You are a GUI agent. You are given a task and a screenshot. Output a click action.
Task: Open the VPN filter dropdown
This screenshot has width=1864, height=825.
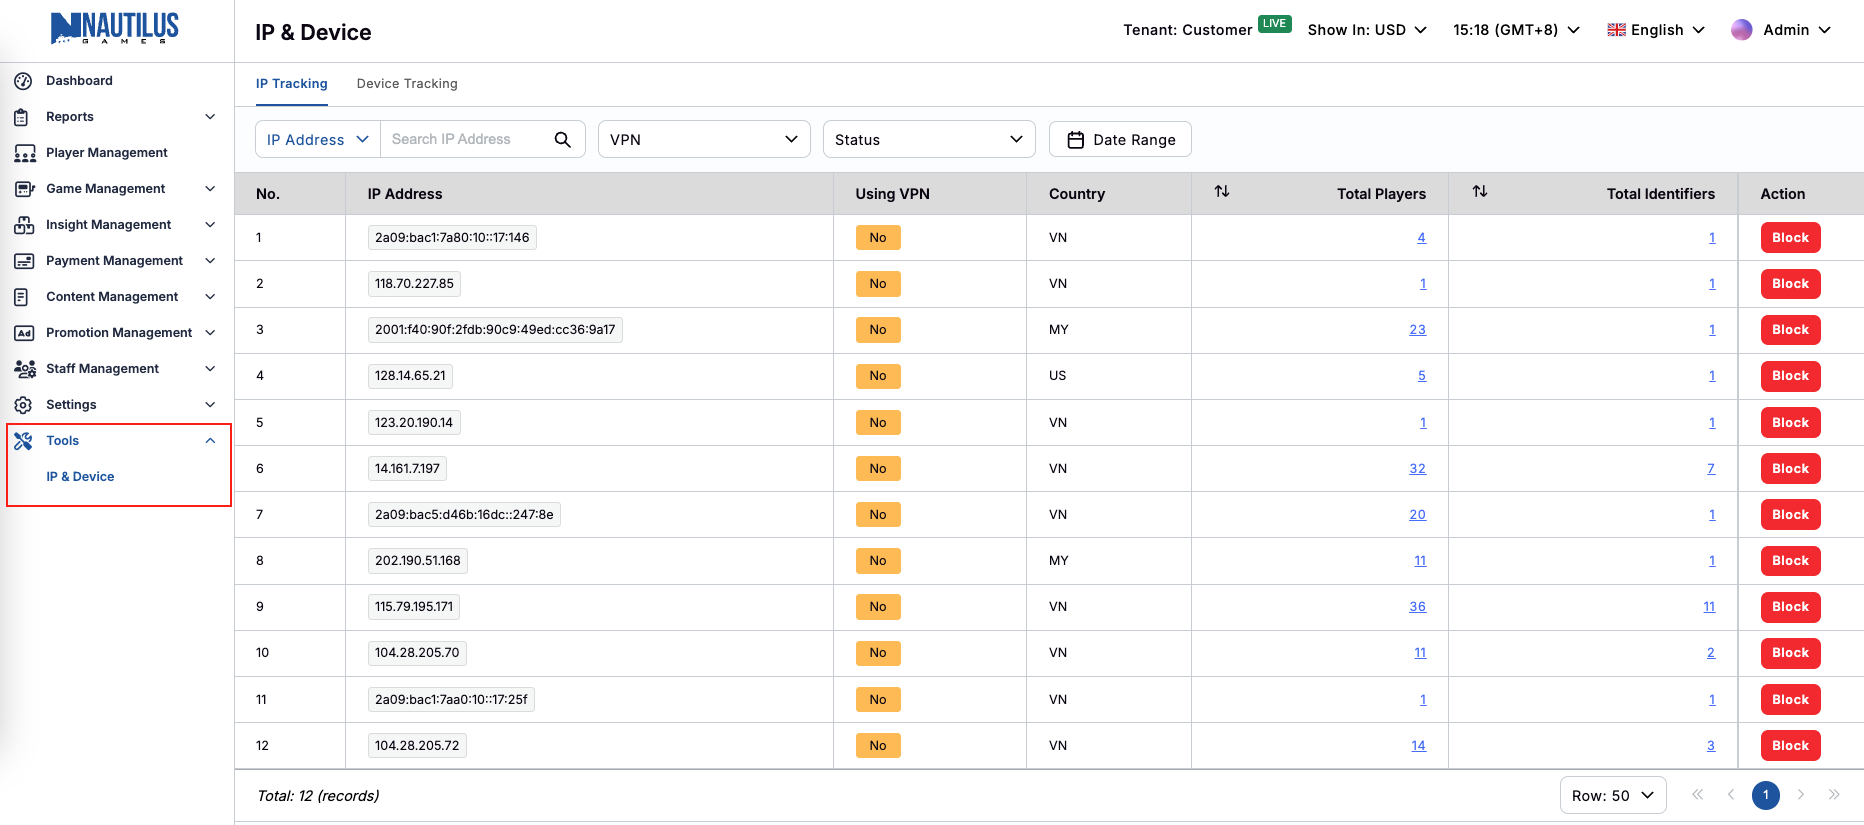coord(704,140)
